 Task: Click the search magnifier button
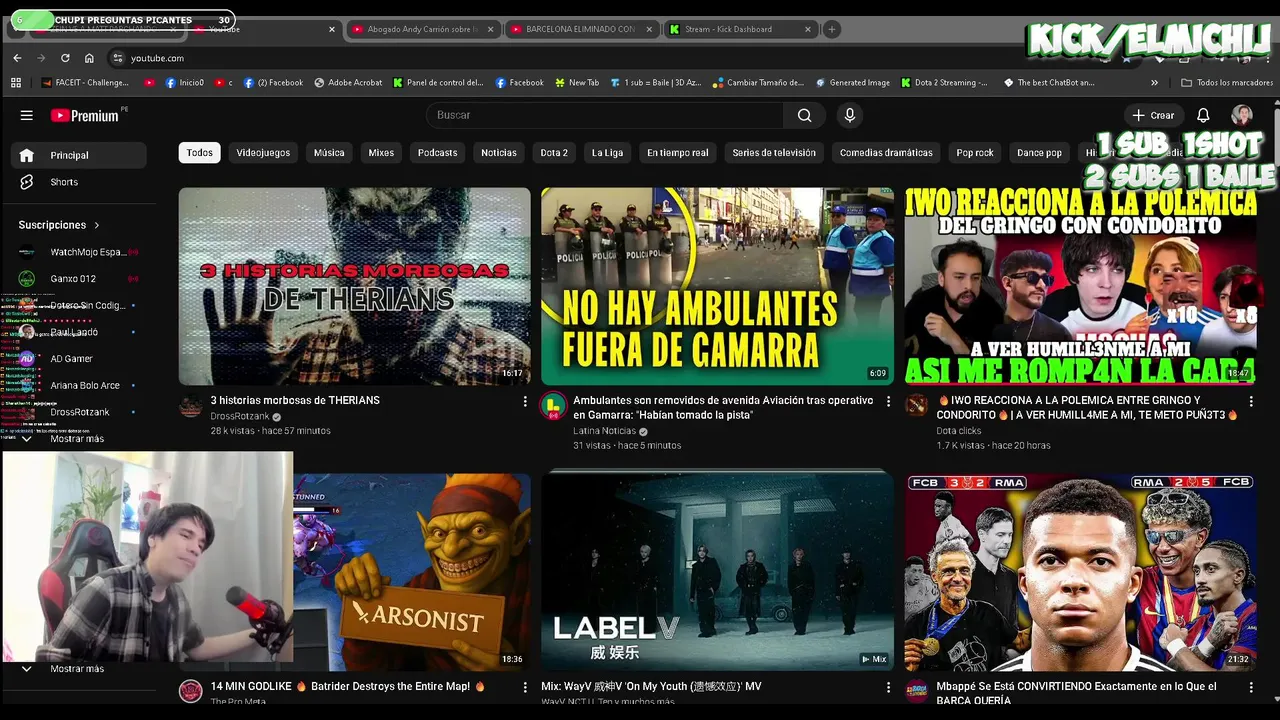[x=805, y=115]
